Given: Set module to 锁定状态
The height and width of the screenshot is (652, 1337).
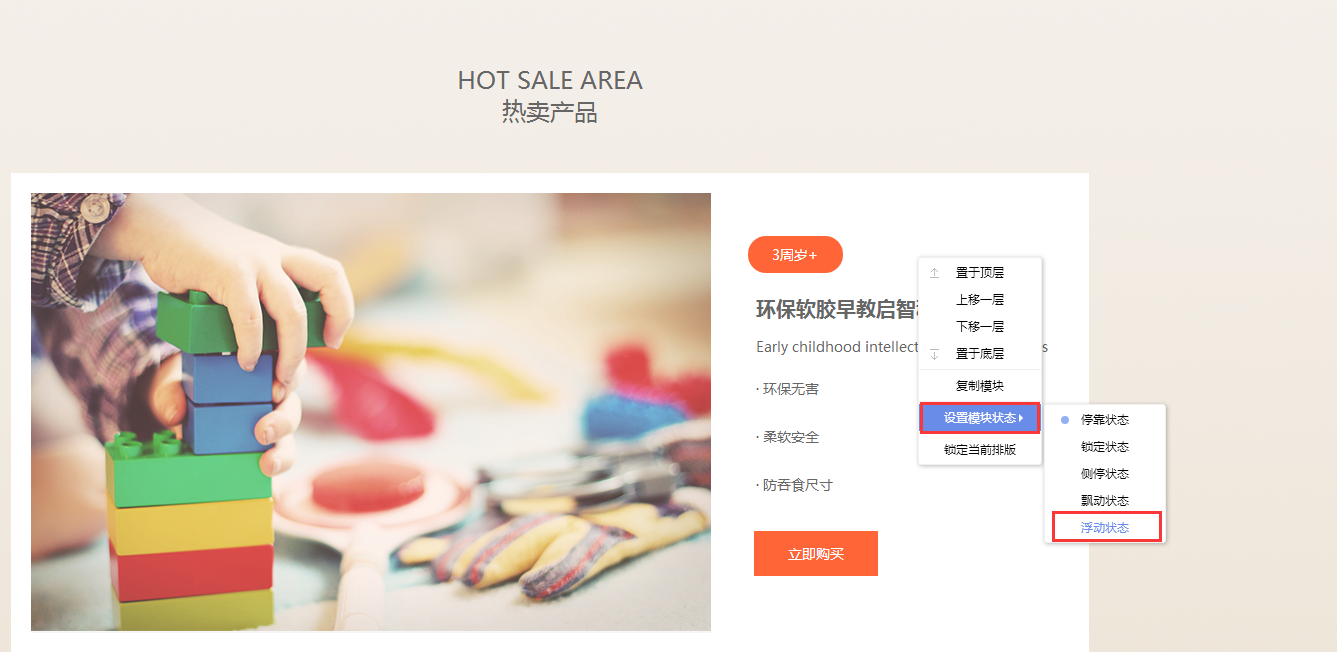Looking at the screenshot, I should 1105,447.
